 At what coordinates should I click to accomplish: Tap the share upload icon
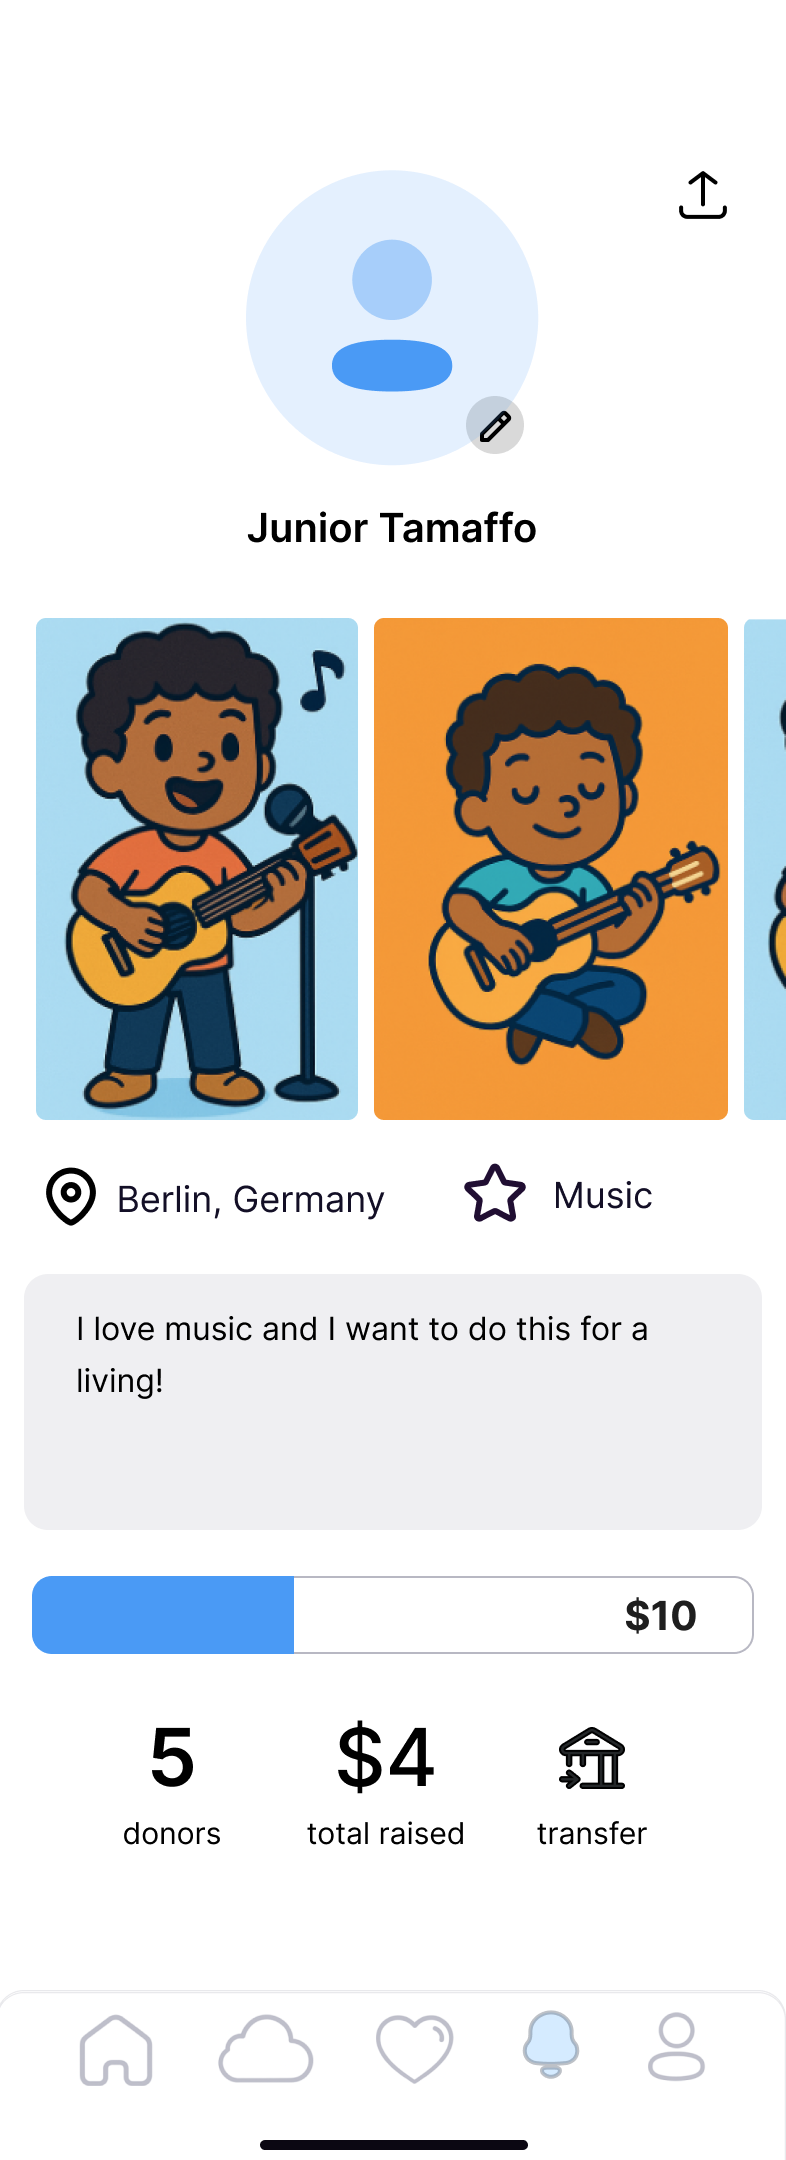(702, 195)
